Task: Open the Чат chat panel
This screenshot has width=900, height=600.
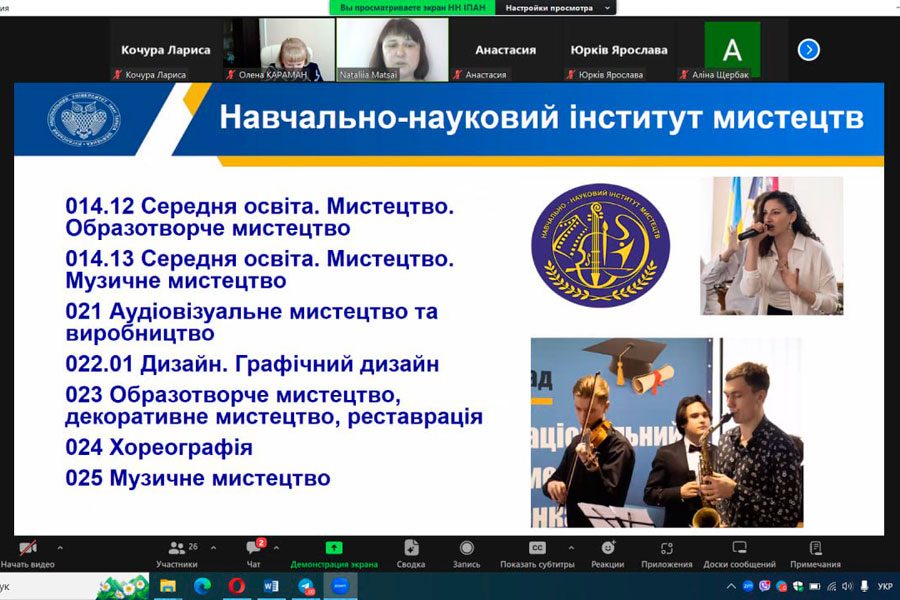Action: [x=254, y=553]
